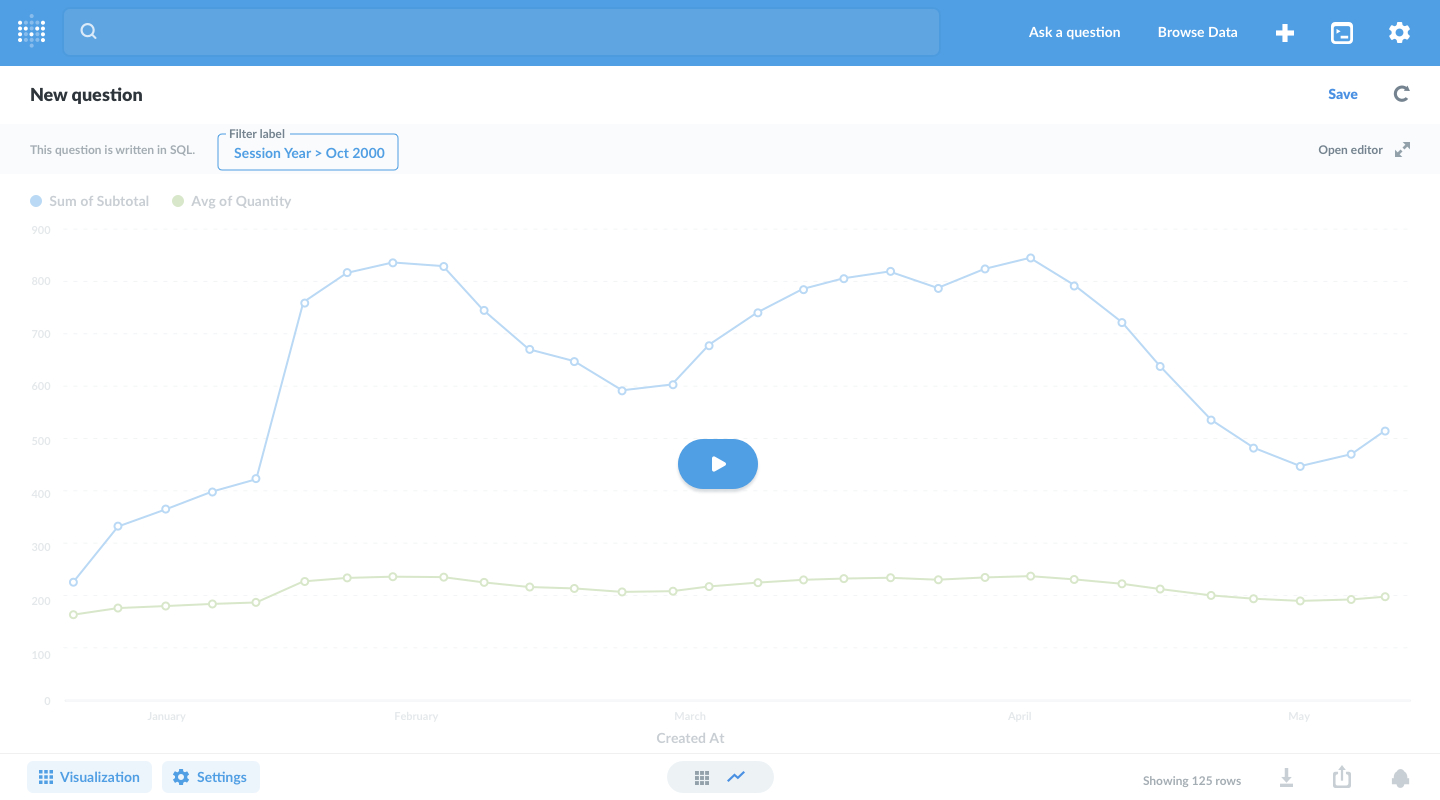Switch to table view with the grid toggle
This screenshot has height=800, width=1440.
[x=702, y=776]
